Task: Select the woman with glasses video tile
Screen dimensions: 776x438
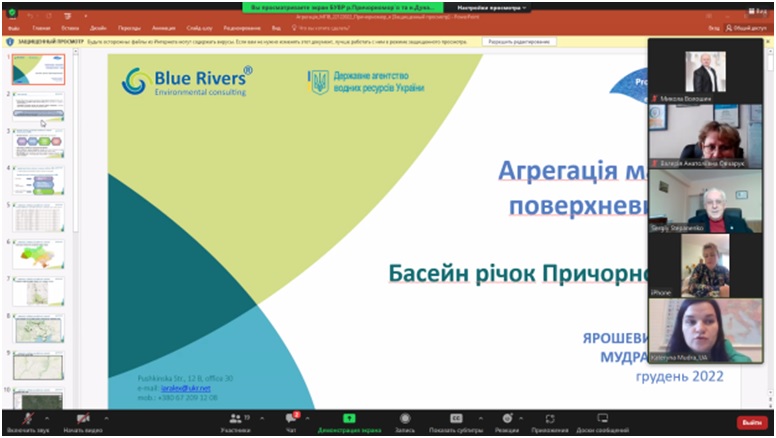Action: (x=705, y=136)
